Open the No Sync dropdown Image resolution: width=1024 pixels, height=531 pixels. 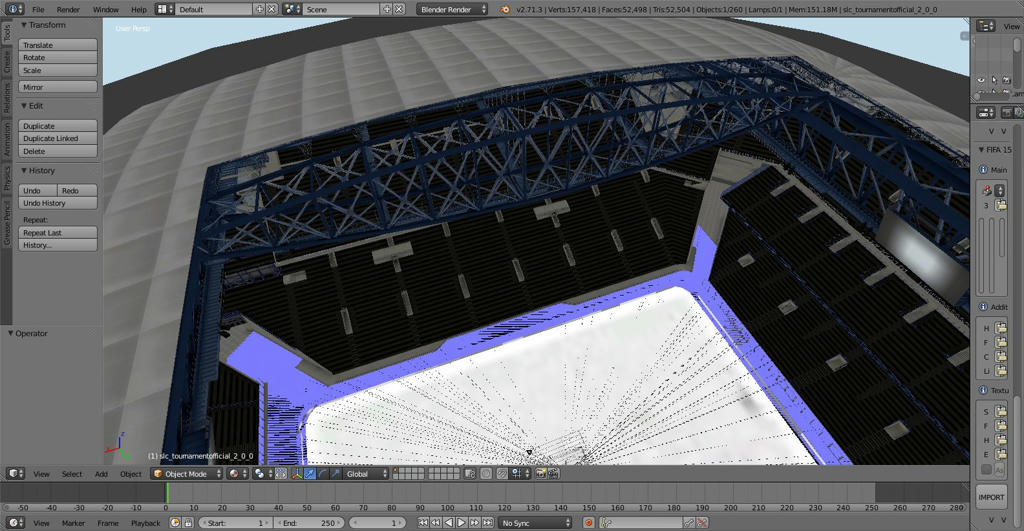[x=536, y=523]
